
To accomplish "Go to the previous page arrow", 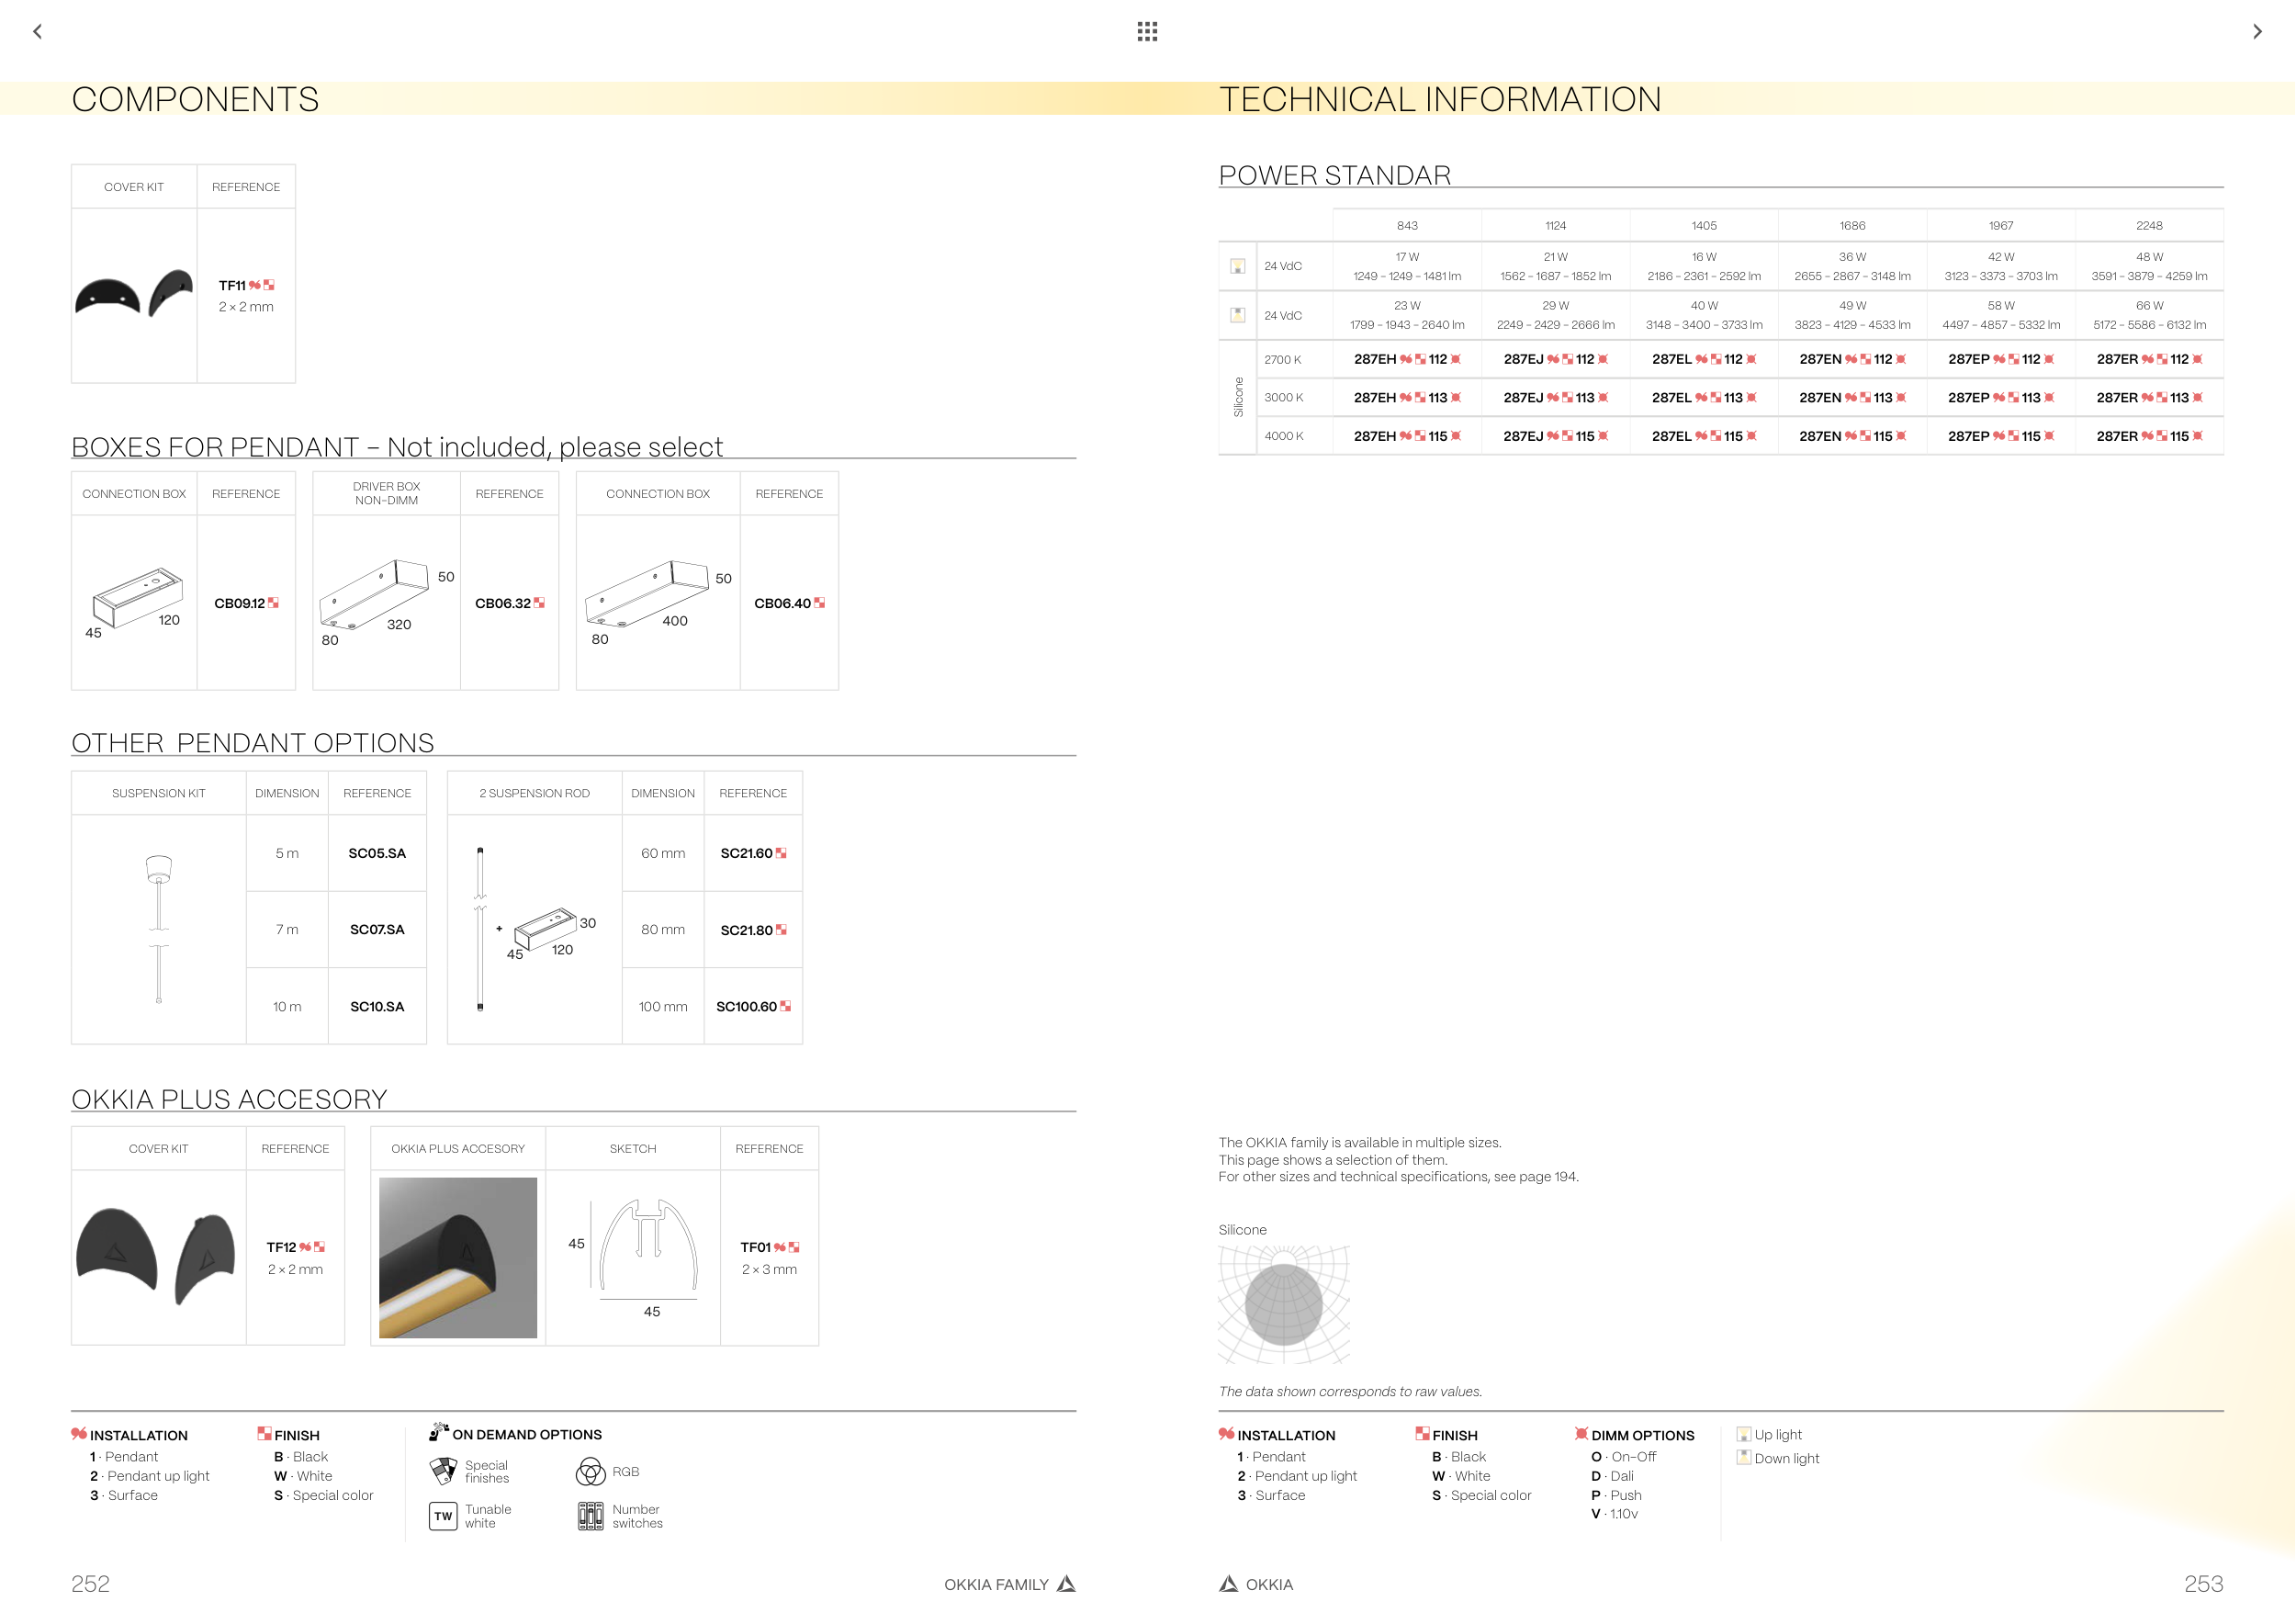I will pyautogui.click(x=38, y=31).
